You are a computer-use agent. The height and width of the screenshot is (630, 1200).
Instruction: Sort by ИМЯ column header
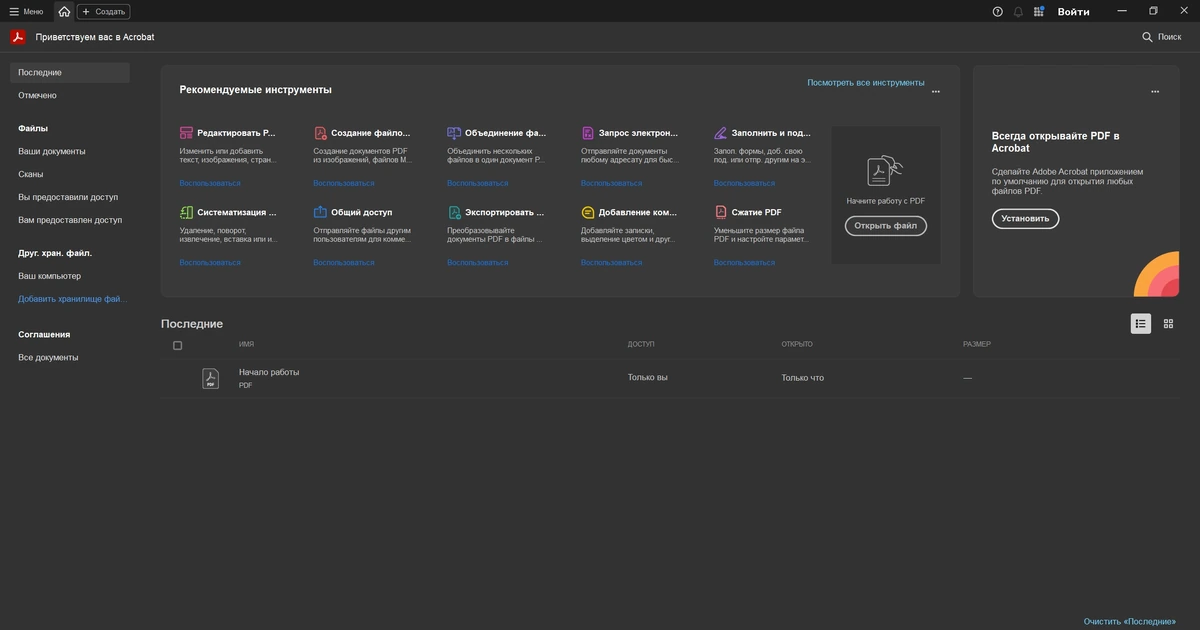(246, 344)
